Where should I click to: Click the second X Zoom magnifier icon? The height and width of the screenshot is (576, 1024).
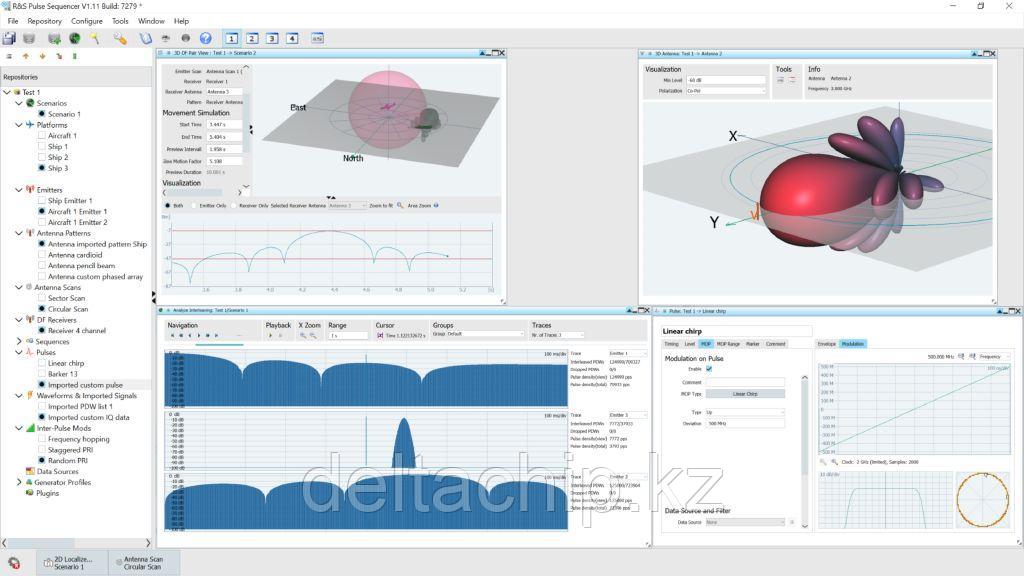point(313,335)
